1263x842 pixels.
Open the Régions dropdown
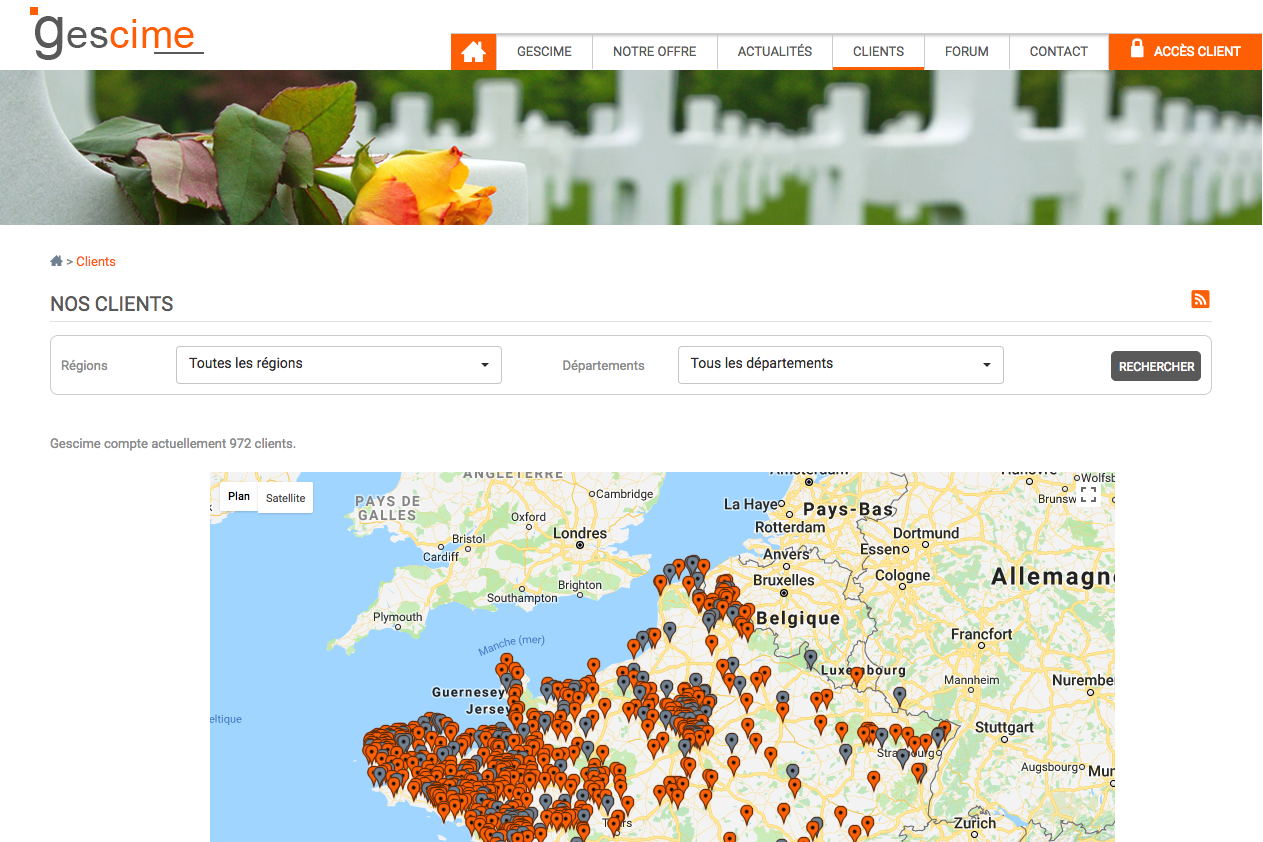point(338,364)
